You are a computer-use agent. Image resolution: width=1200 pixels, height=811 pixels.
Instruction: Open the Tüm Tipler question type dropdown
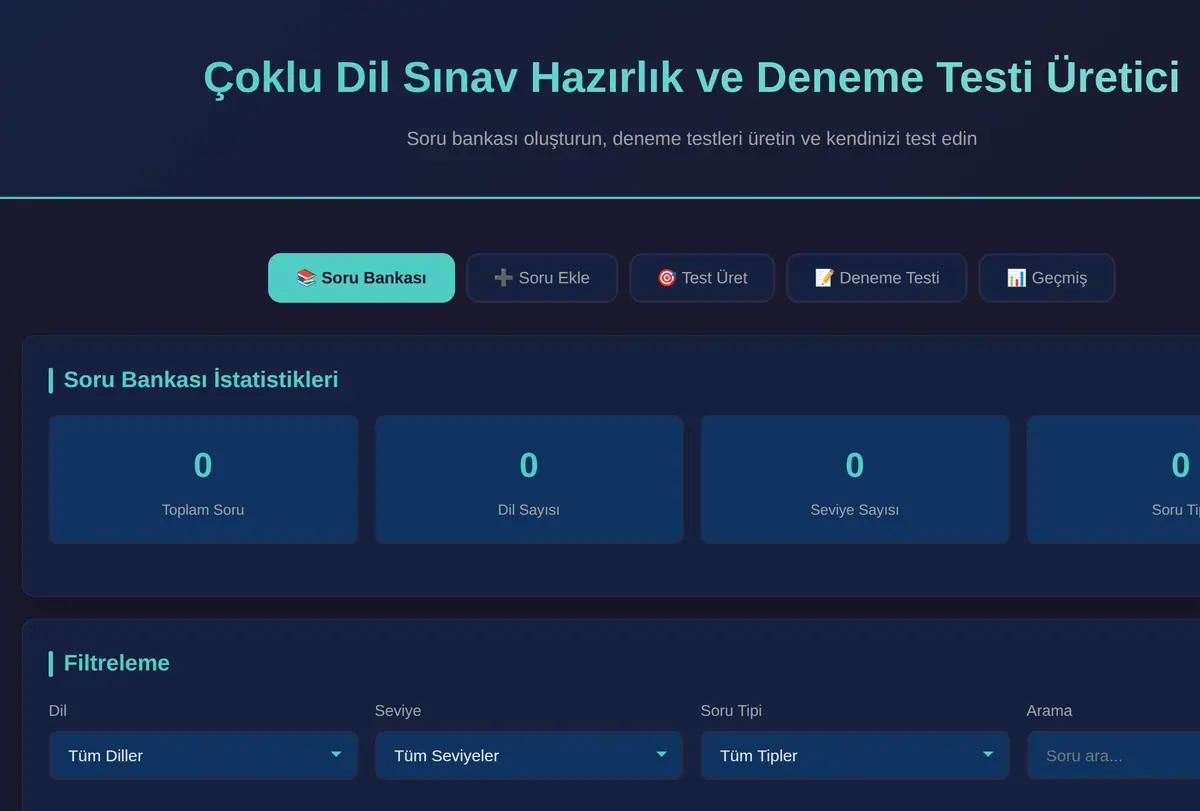point(855,755)
